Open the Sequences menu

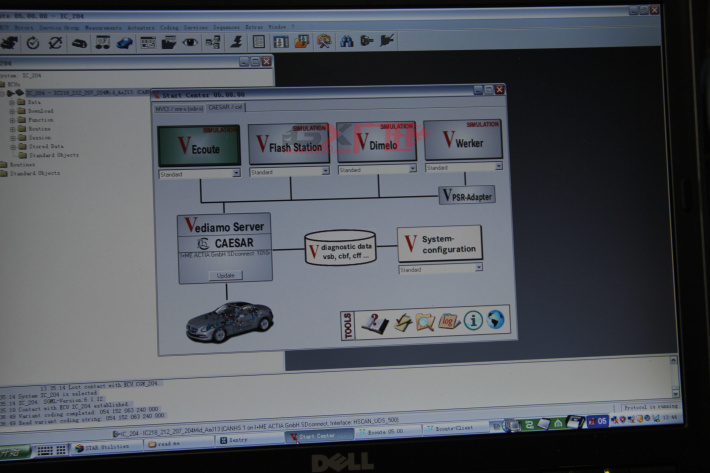[226, 27]
